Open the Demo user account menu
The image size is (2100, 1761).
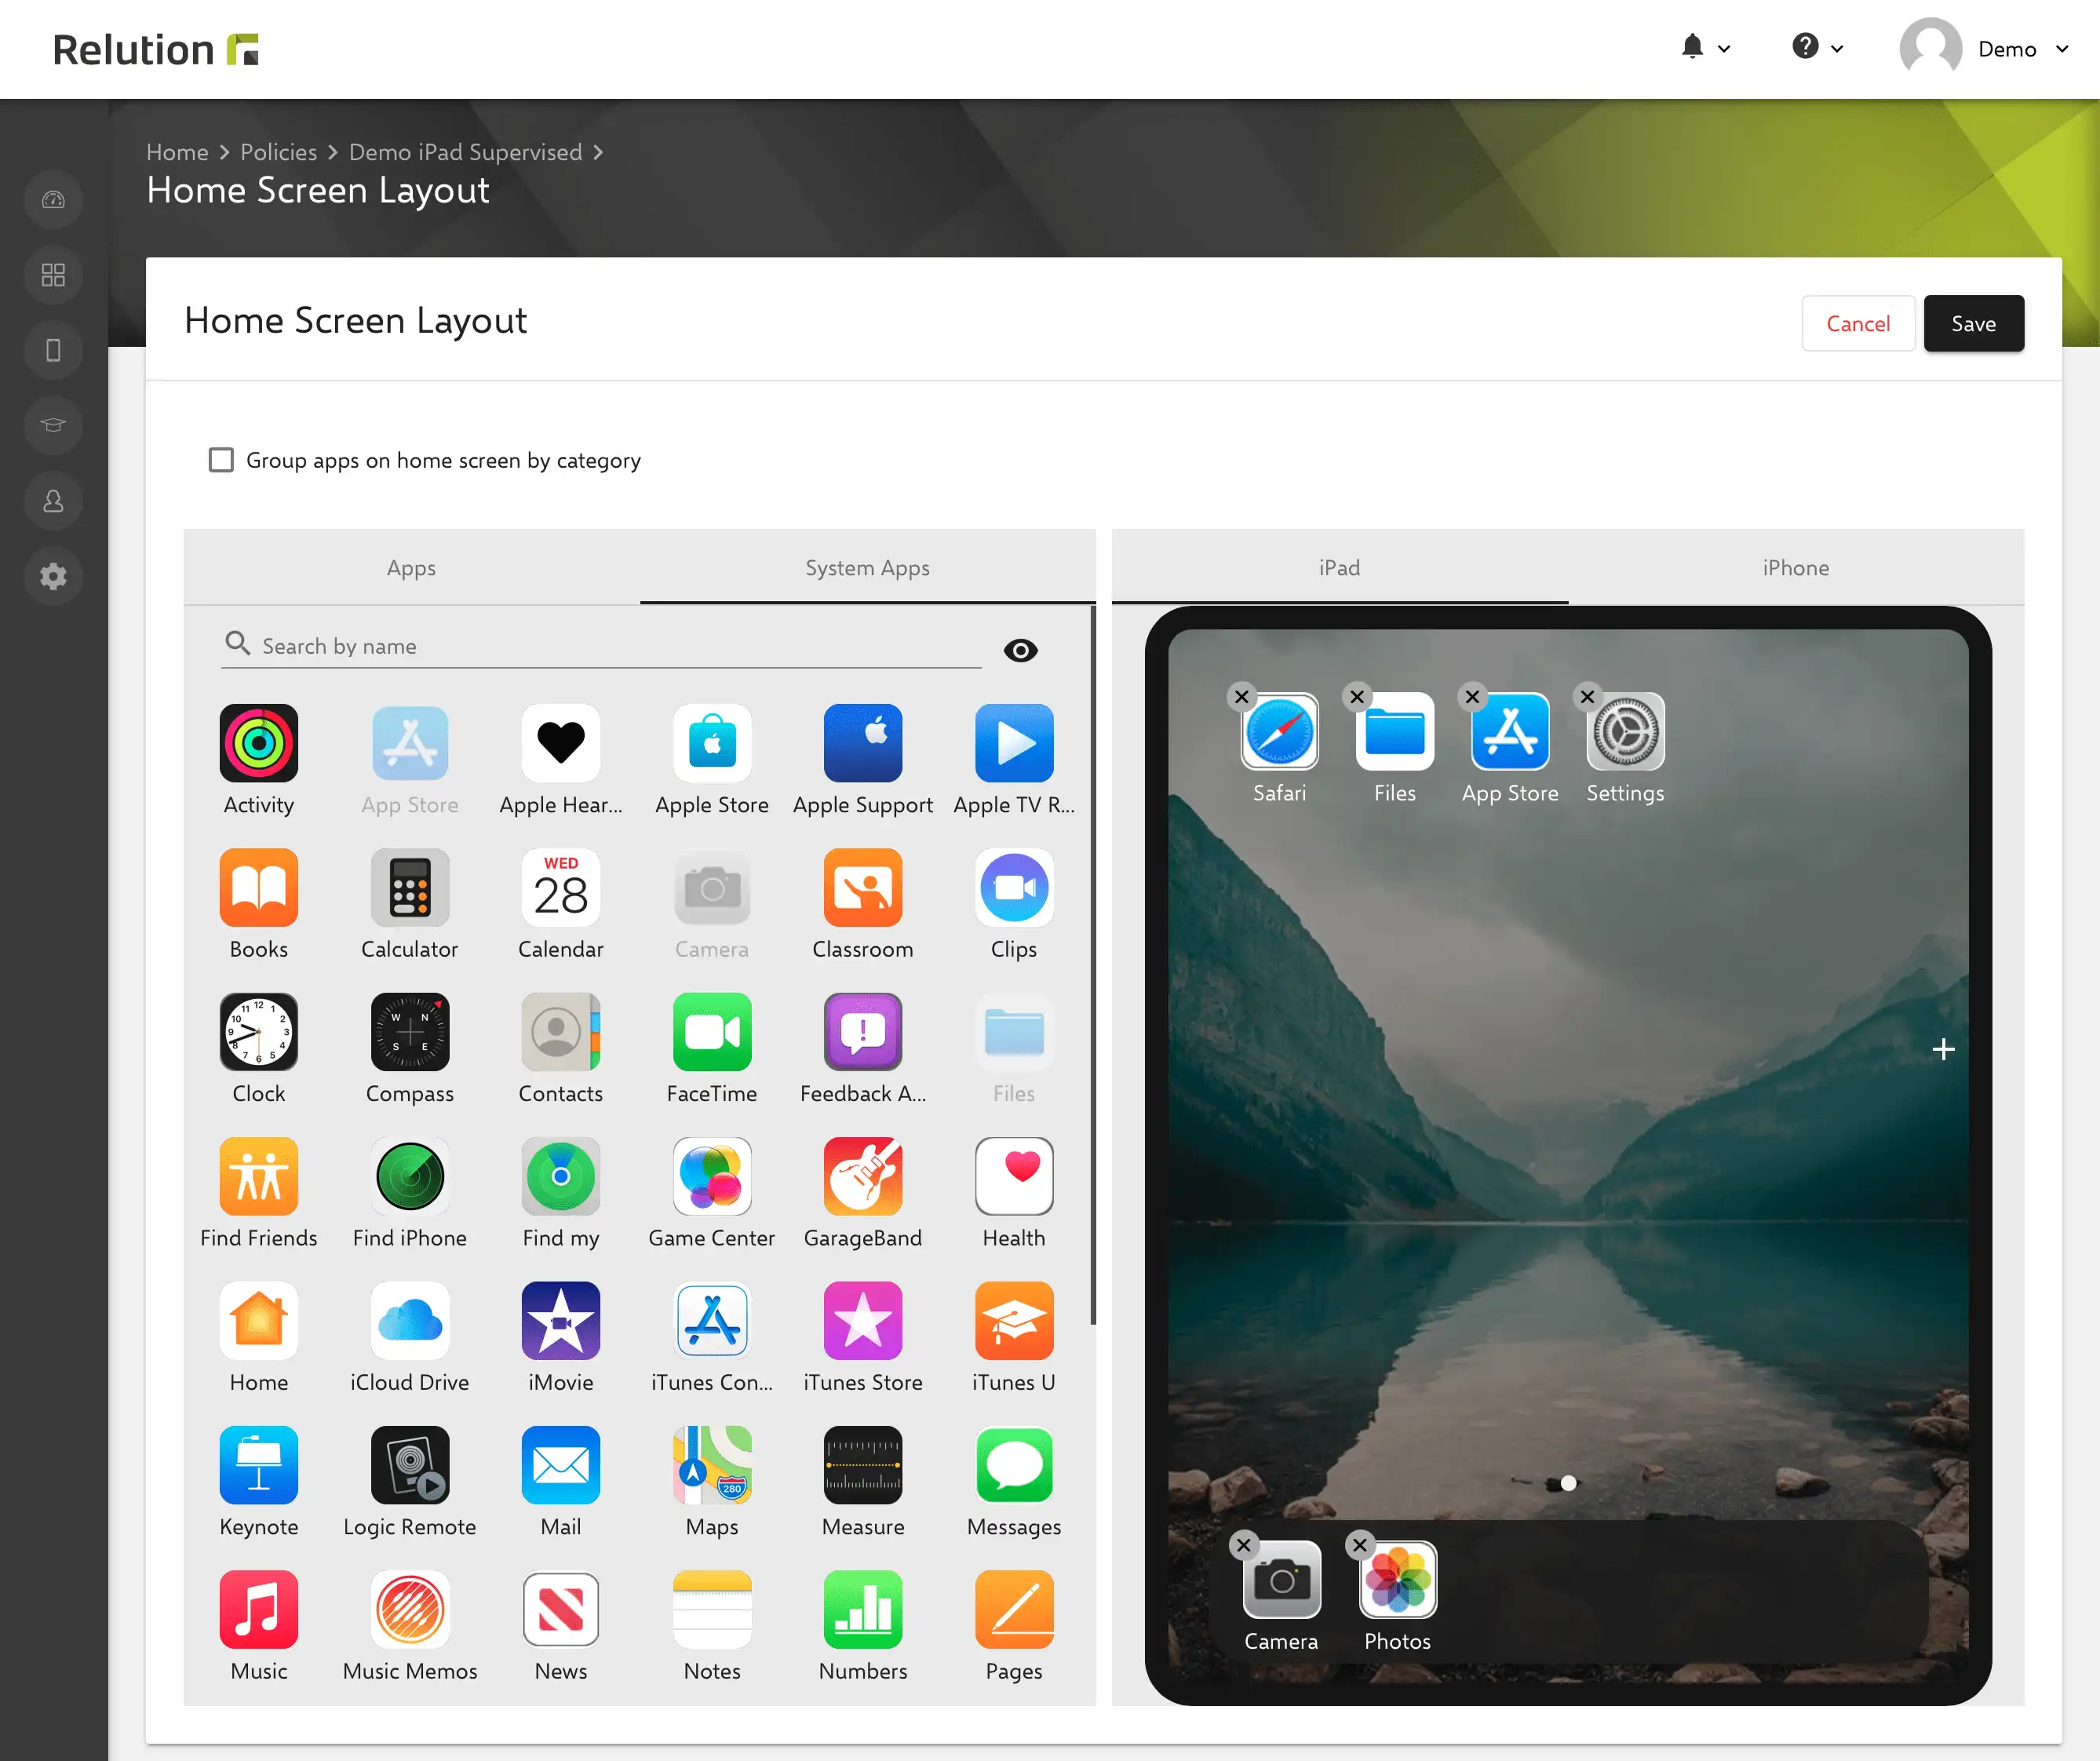1984,49
